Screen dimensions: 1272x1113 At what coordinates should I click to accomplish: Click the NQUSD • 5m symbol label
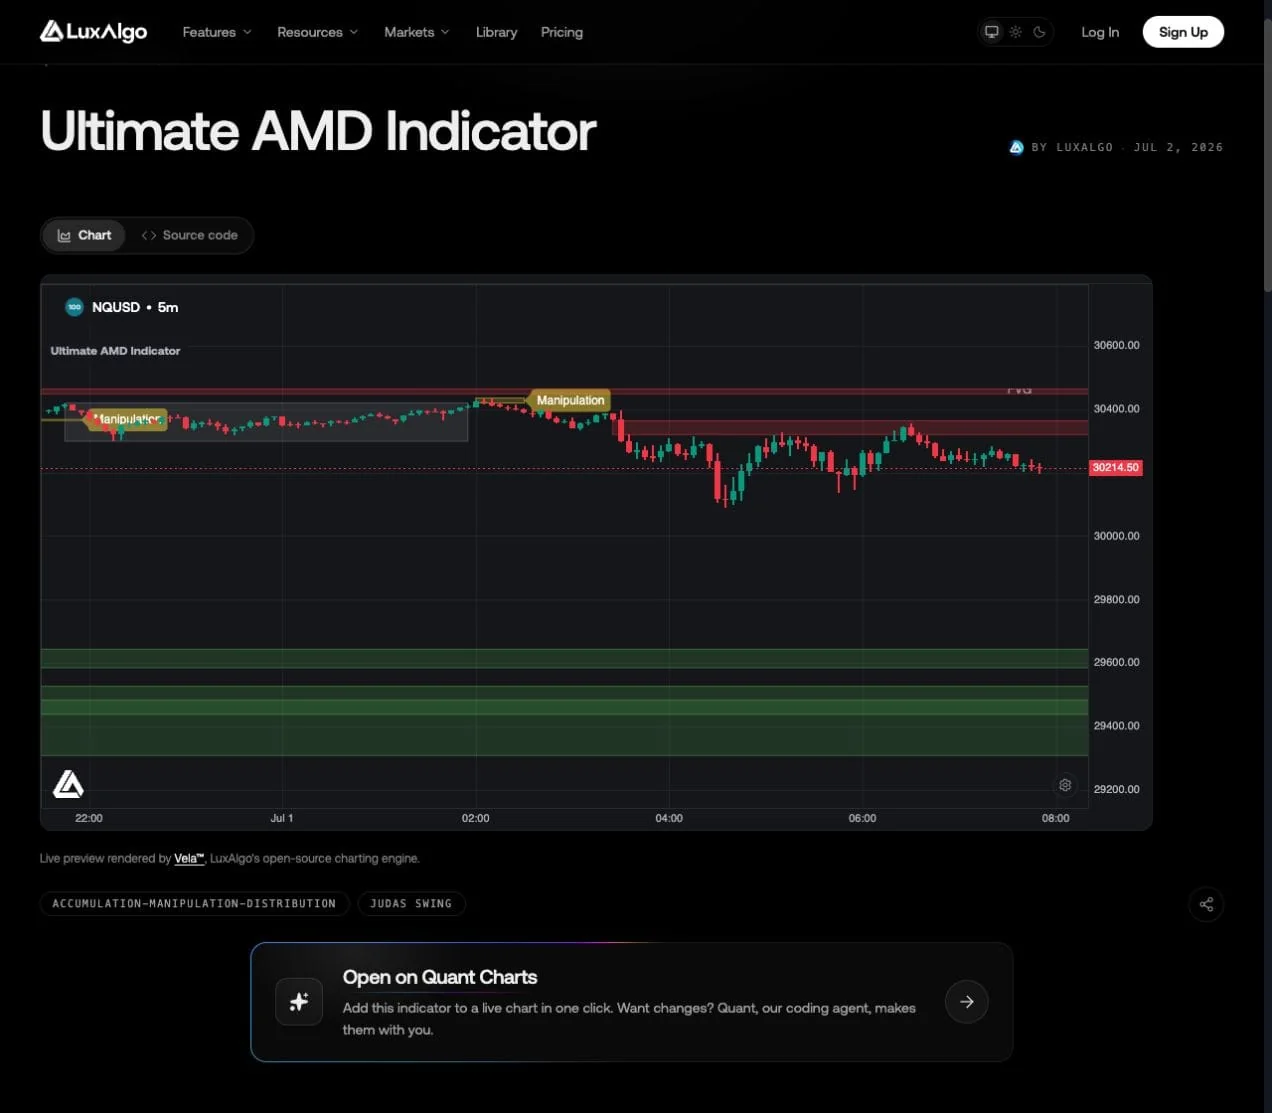point(135,307)
